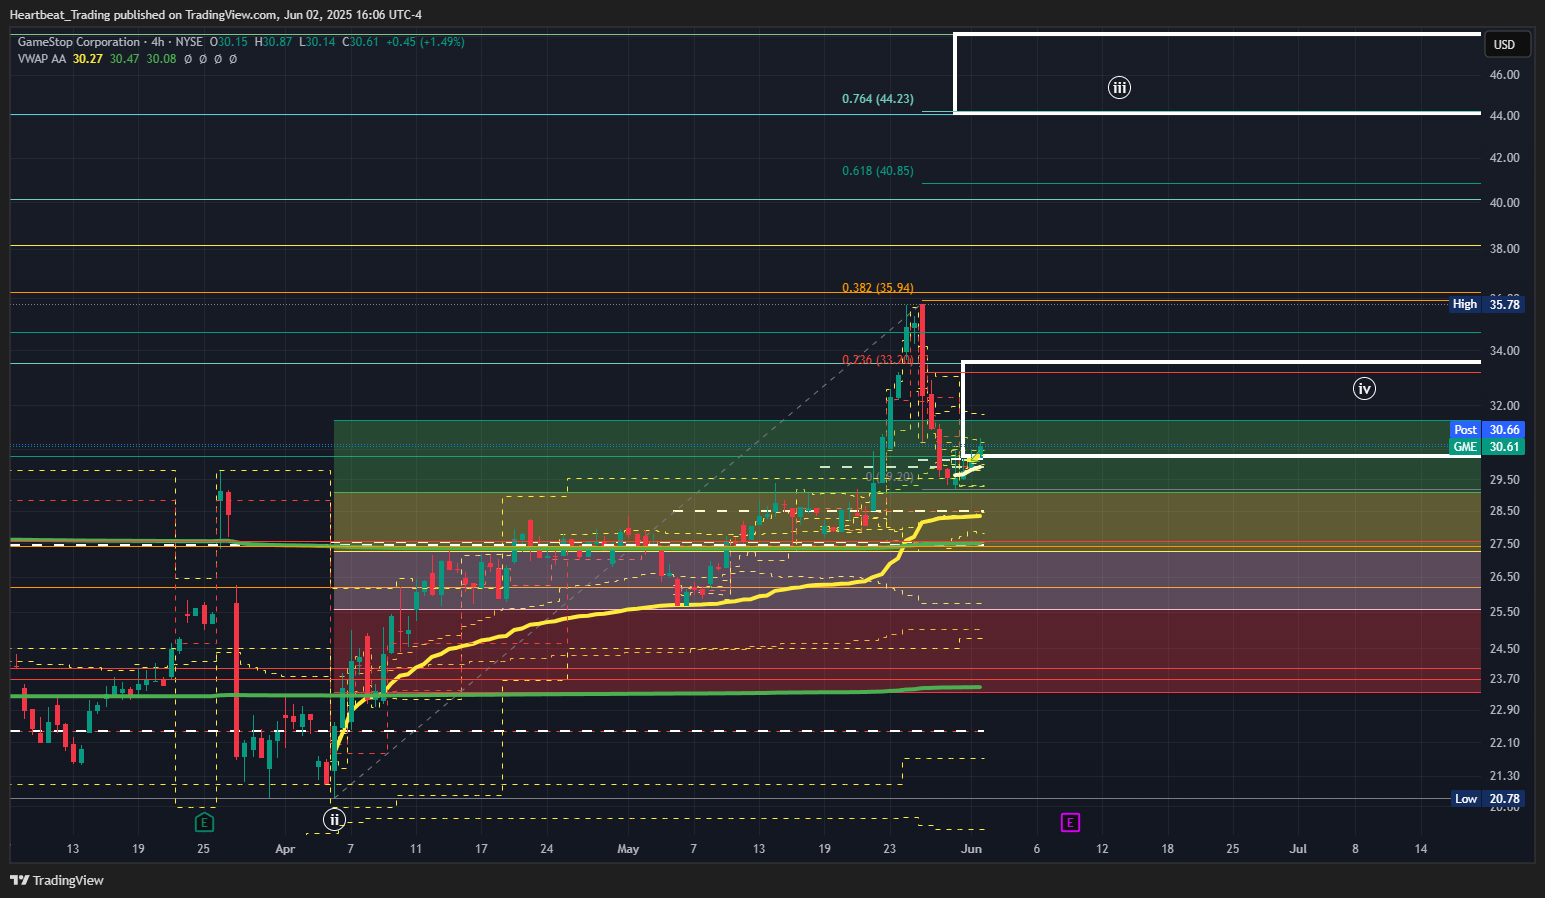Select the circled wave iv label

click(1364, 388)
